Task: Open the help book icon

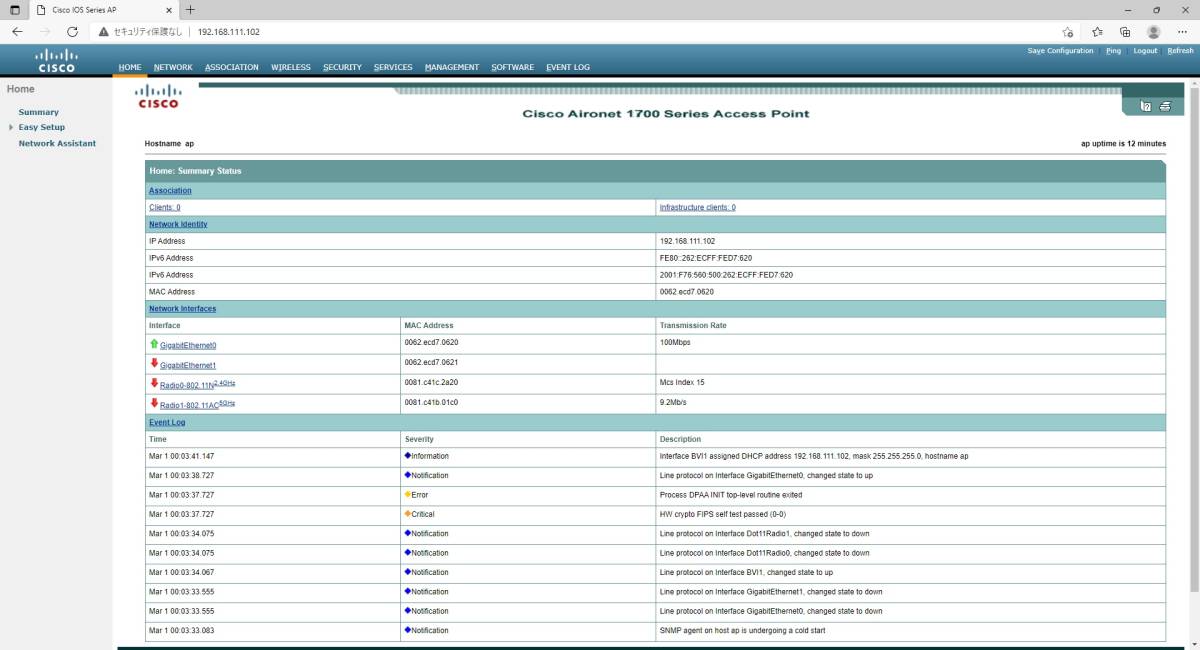Action: coord(1146,106)
